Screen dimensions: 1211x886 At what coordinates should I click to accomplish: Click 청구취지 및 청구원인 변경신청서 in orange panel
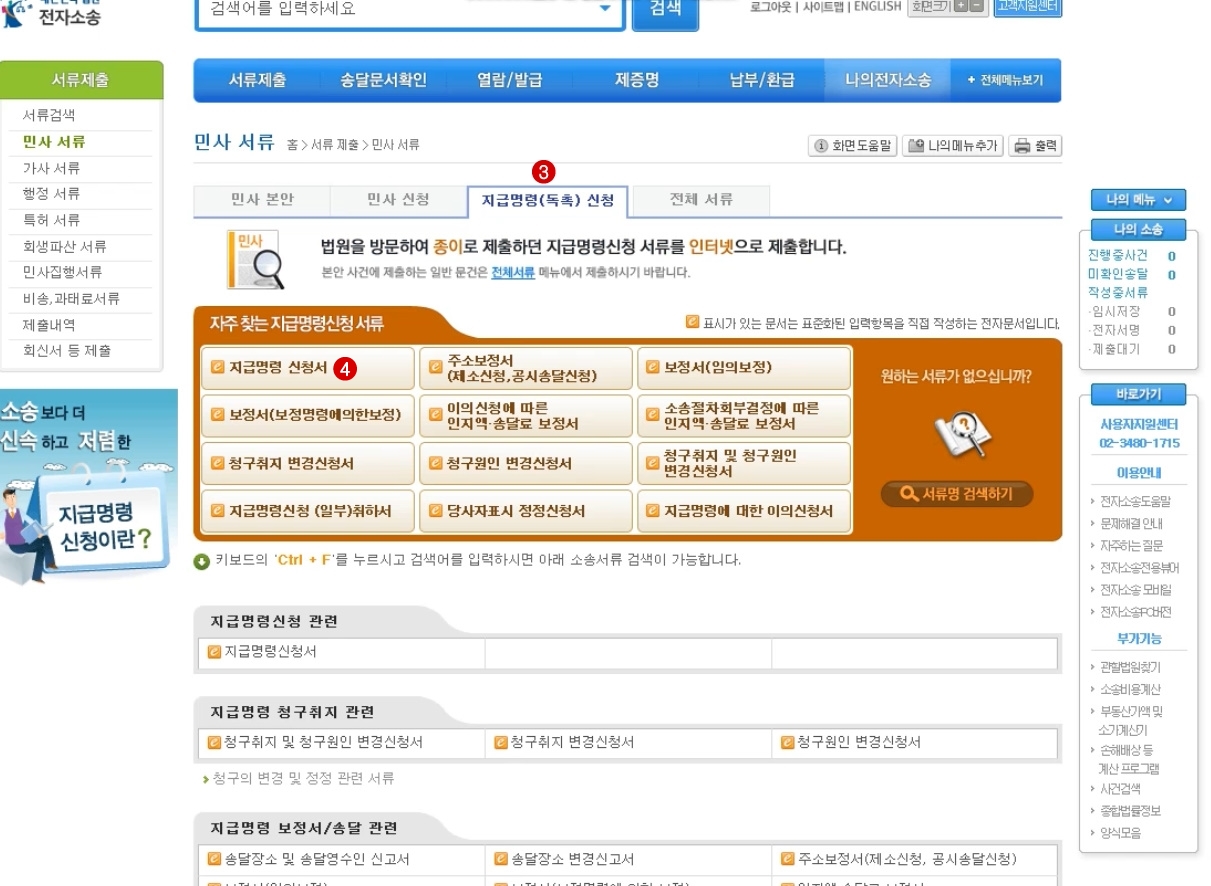pyautogui.click(x=744, y=464)
